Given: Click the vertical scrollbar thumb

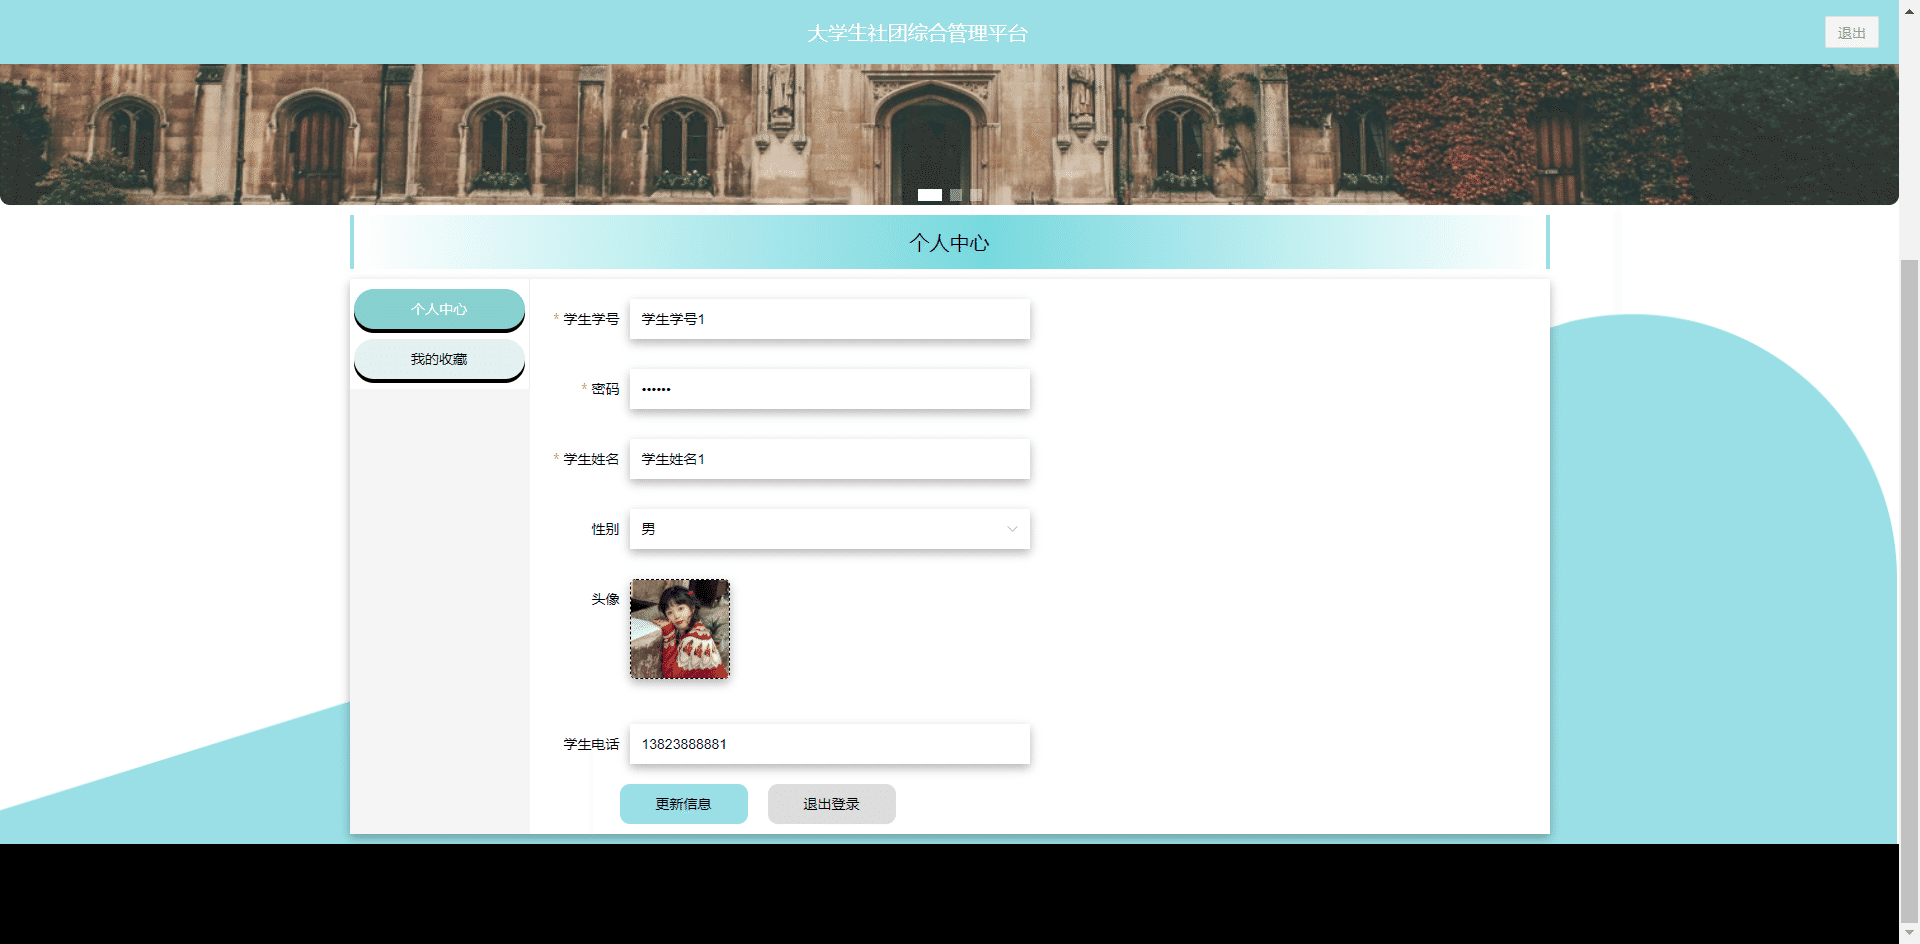Looking at the screenshot, I should [x=1909, y=590].
